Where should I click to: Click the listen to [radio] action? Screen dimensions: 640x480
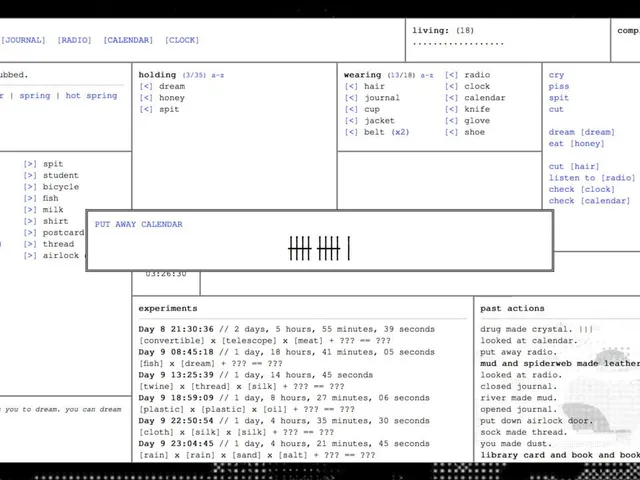592,178
